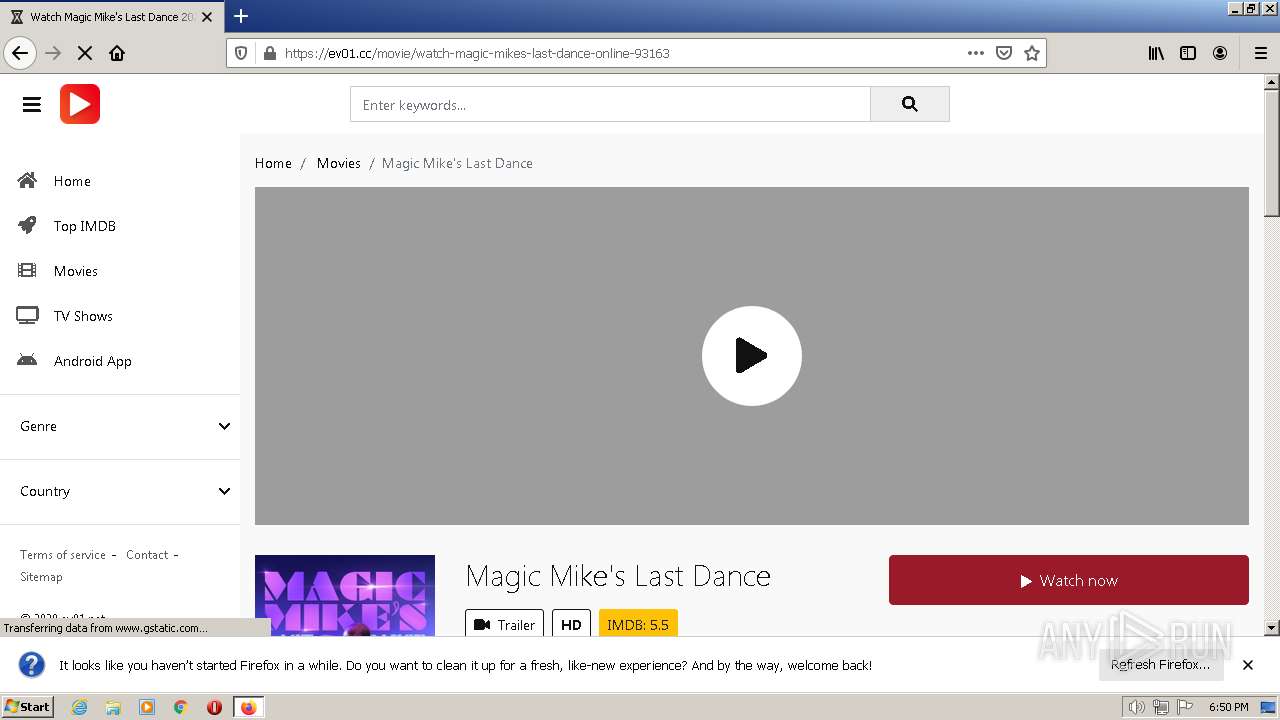The image size is (1280, 720).
Task: Open the Library bookmarks icon
Action: [x=1156, y=53]
